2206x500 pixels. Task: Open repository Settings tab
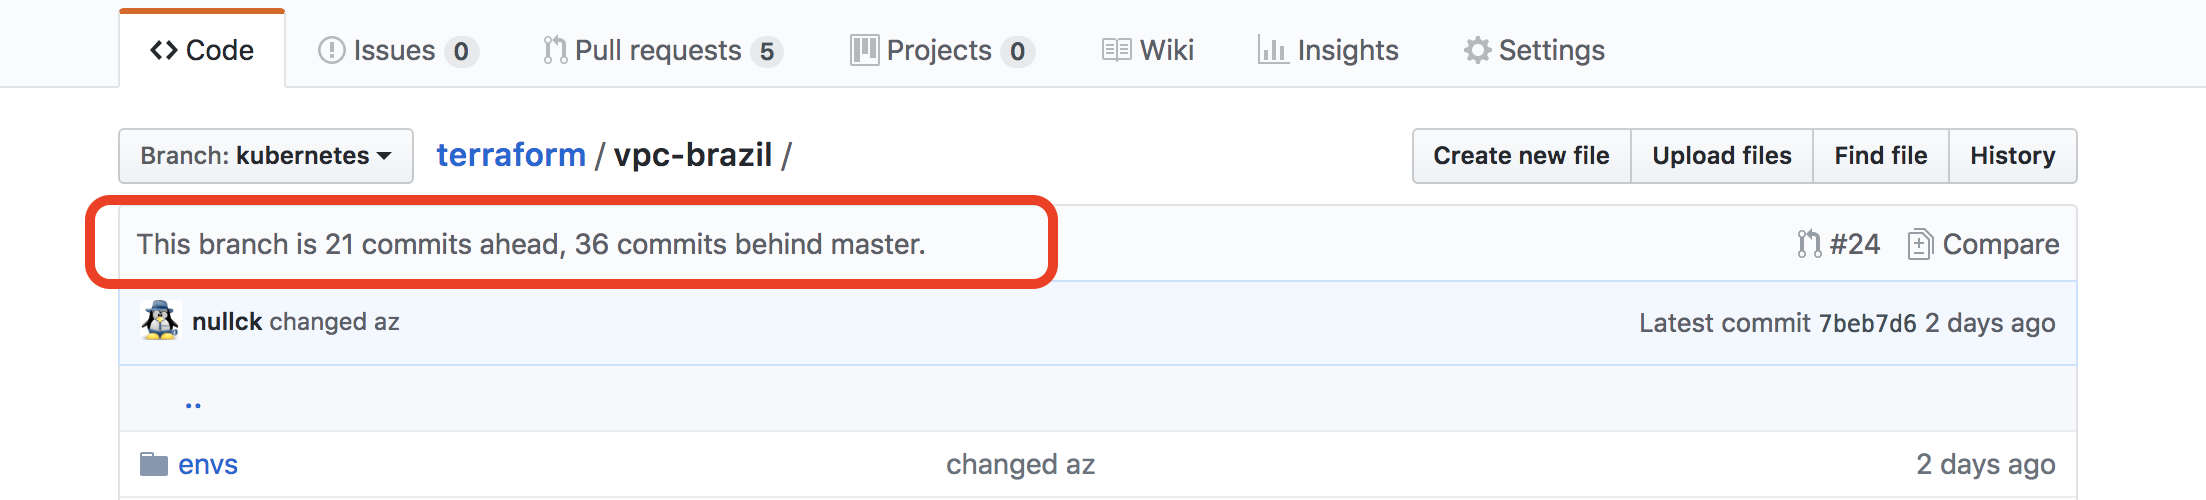point(1534,50)
